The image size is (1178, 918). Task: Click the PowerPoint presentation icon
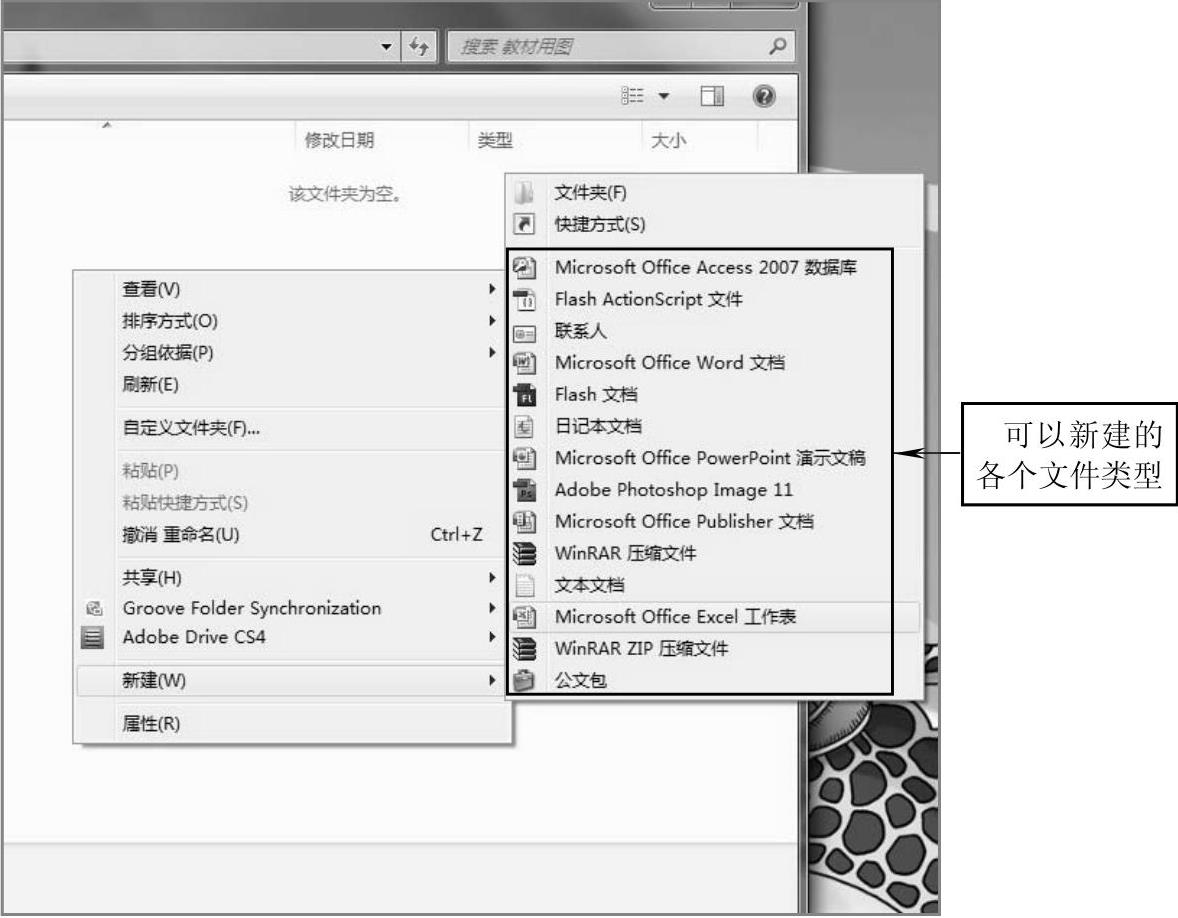524,457
